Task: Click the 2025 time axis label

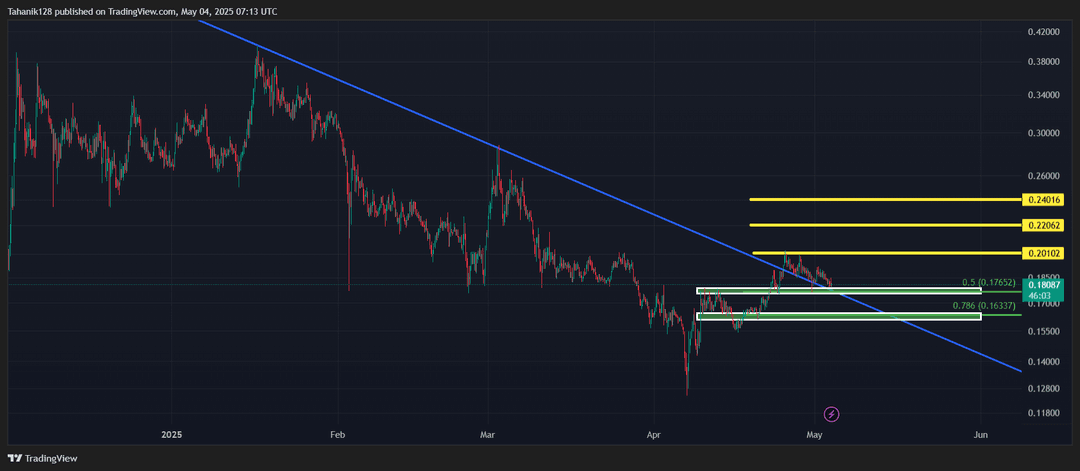Action: (171, 435)
